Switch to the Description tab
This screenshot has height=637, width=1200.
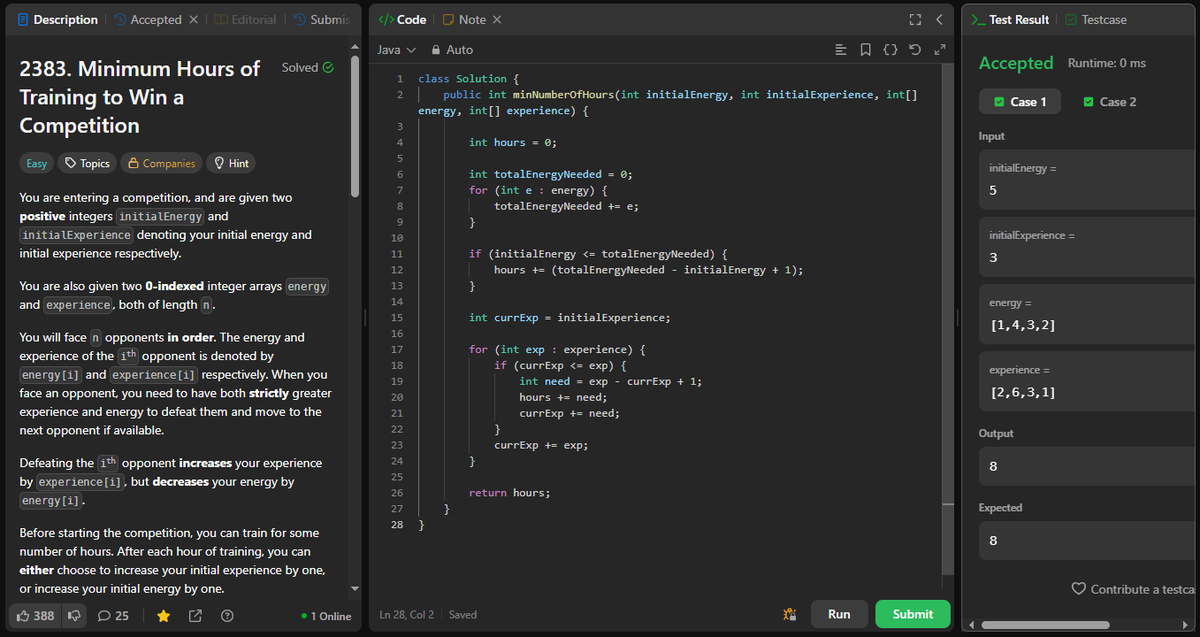[57, 20]
